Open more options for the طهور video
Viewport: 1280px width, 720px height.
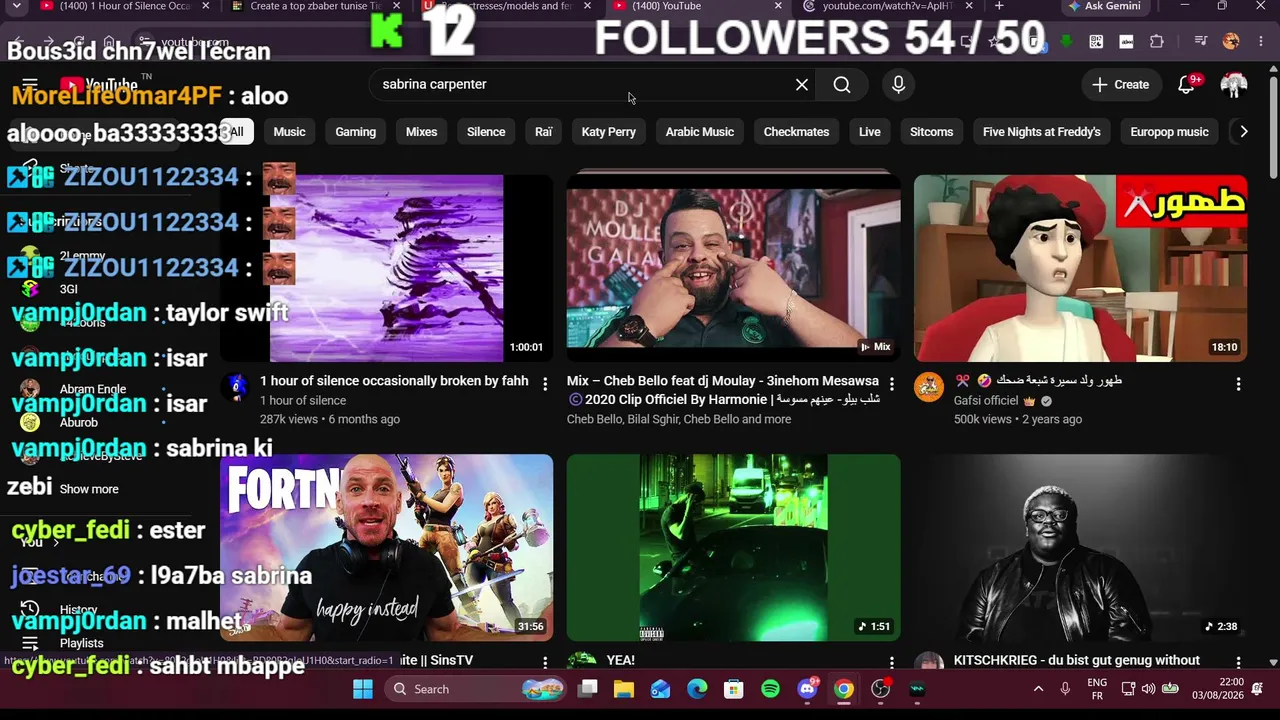(1238, 384)
